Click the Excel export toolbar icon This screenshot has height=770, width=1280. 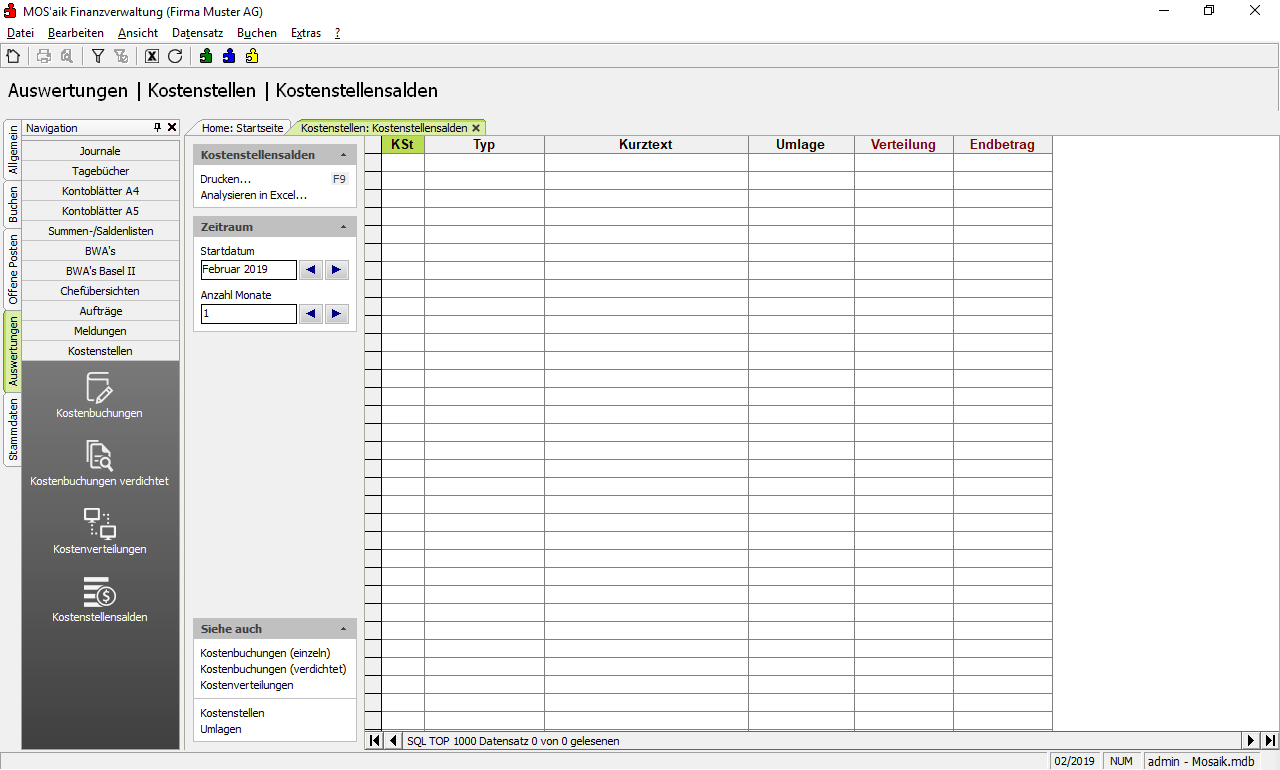[152, 57]
